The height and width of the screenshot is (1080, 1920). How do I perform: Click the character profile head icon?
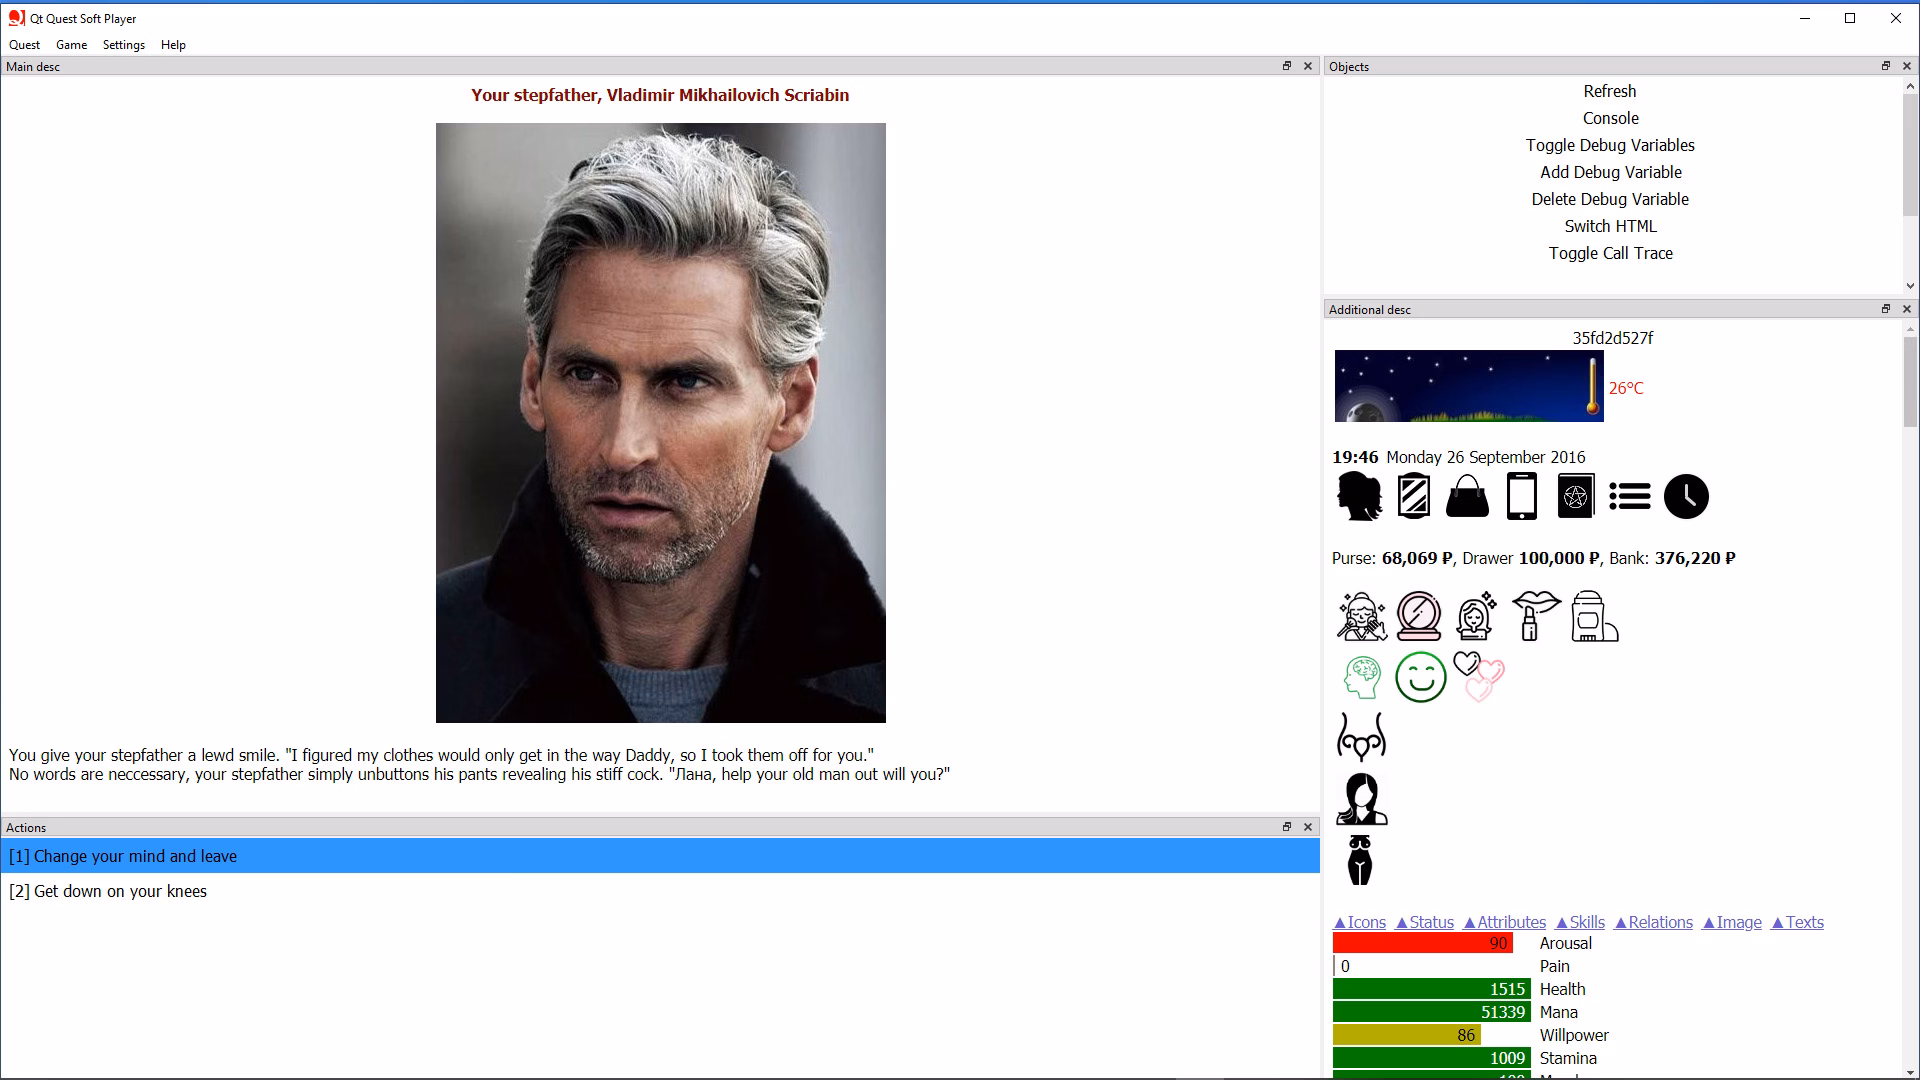[1359, 496]
